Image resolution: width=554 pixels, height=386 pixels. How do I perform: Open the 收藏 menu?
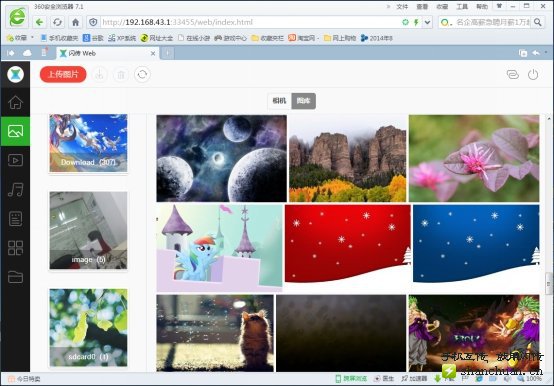click(x=442, y=6)
